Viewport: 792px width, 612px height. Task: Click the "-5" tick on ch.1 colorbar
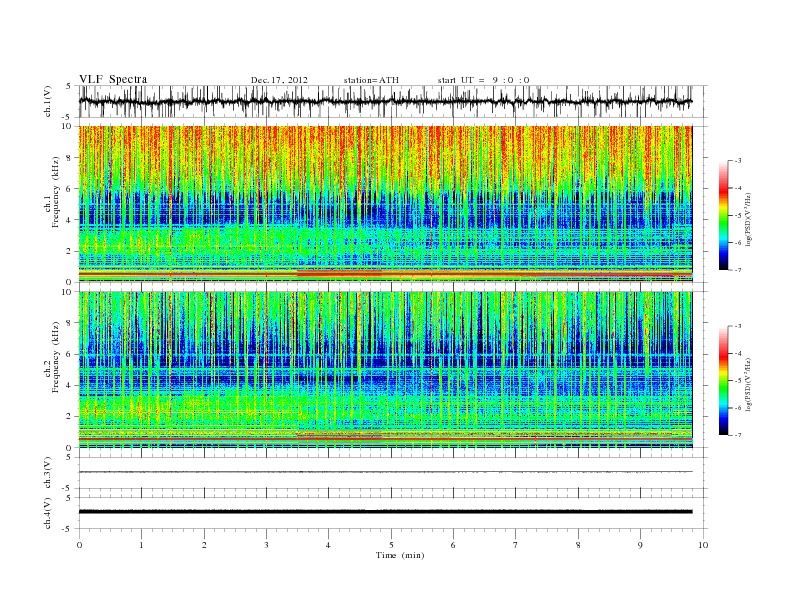(x=738, y=215)
